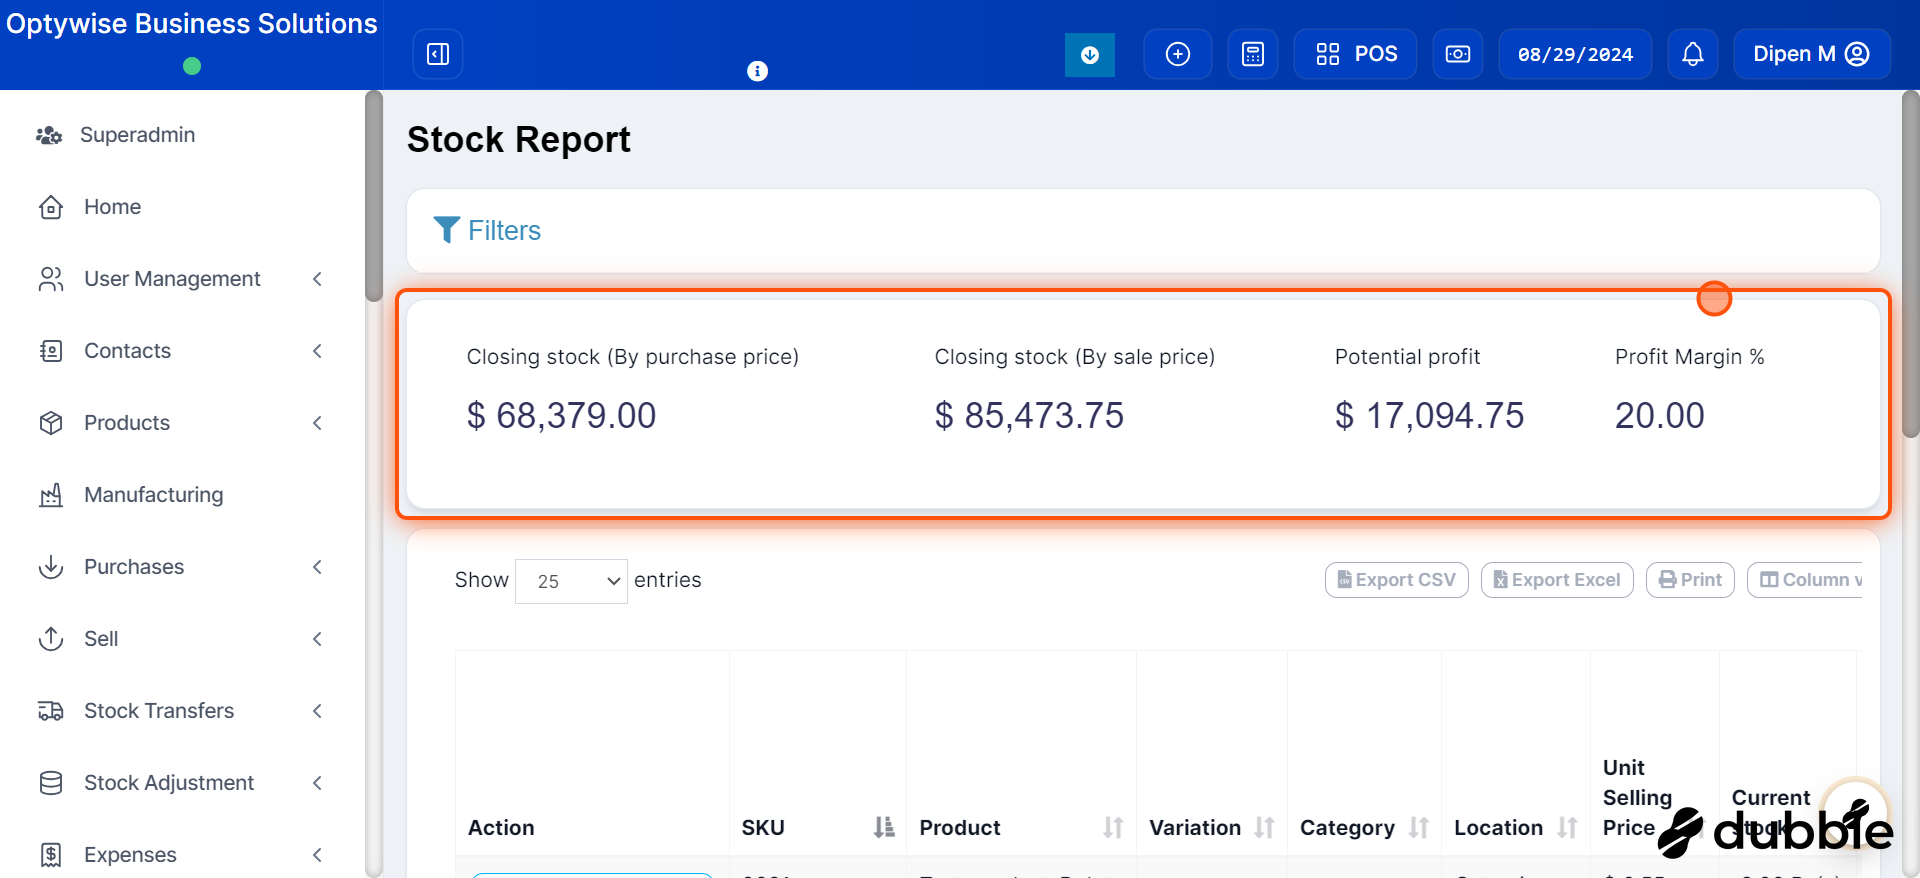Click the Contacts address-book icon
Screen dimensions: 1920x878
coord(51,351)
